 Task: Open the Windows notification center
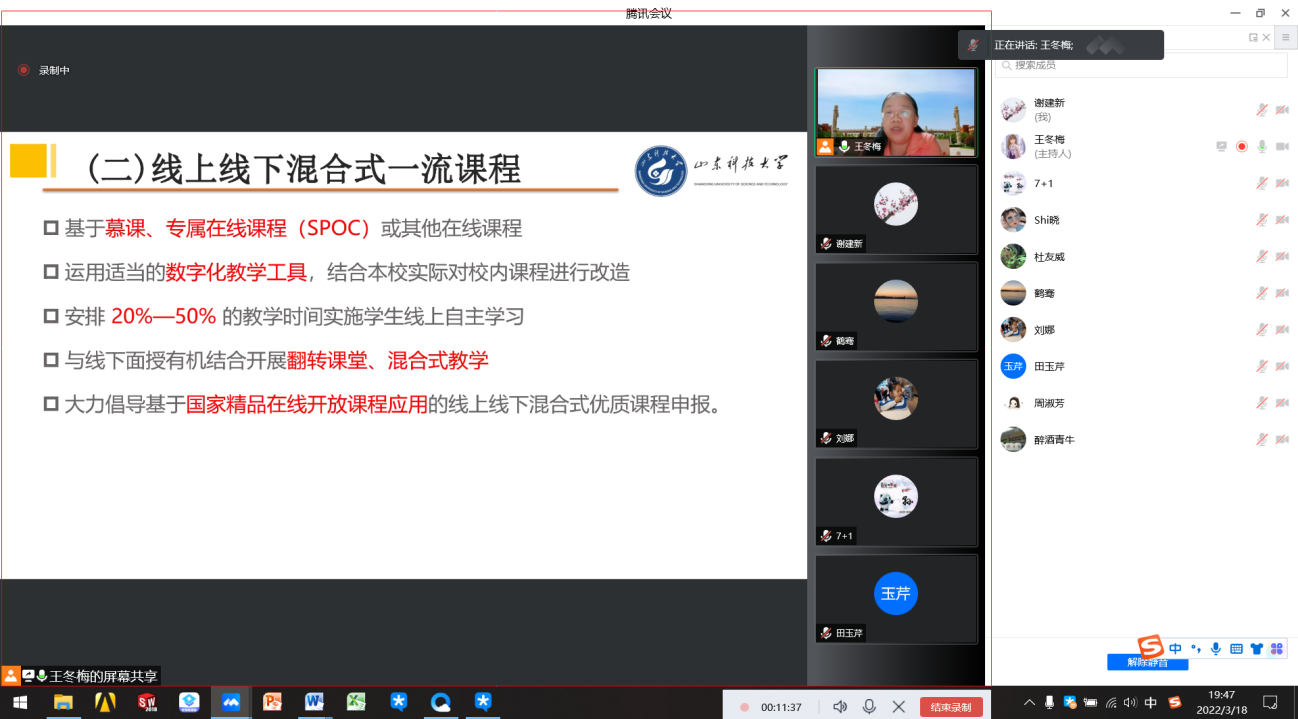[x=1270, y=702]
